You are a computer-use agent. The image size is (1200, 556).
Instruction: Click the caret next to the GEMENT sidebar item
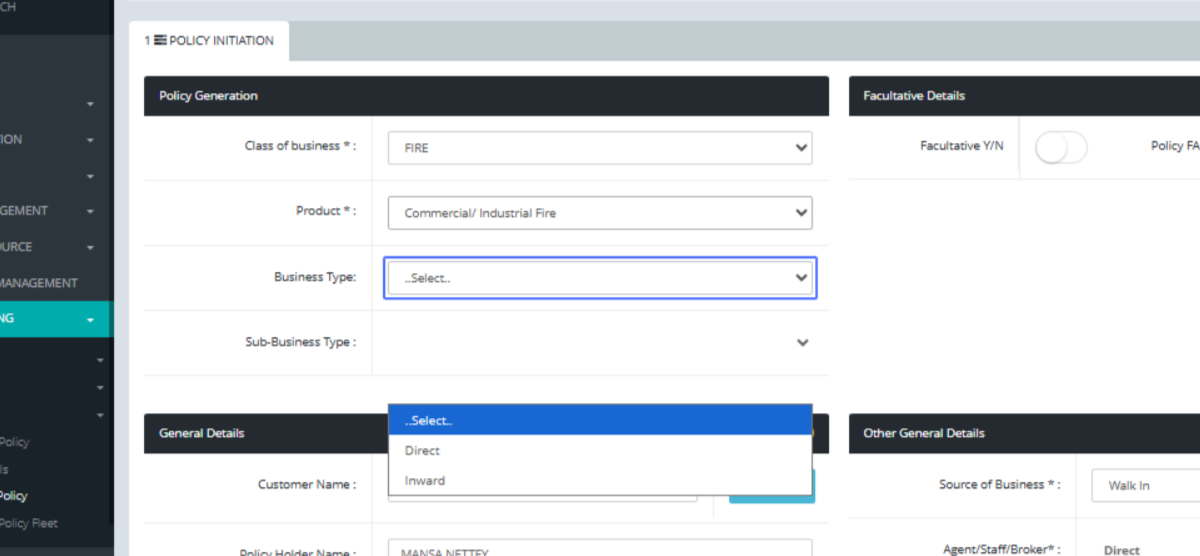point(90,212)
